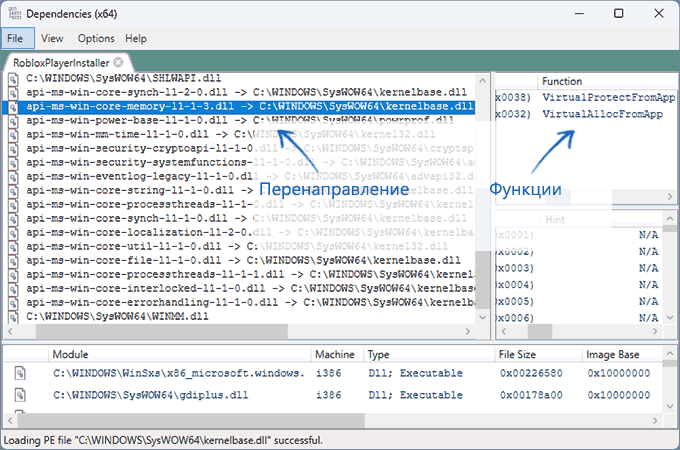680x450 pixels.
Task: Click icon beside api-ms-win-core-processthreads-l1-1-1.dll
Action: point(13,275)
